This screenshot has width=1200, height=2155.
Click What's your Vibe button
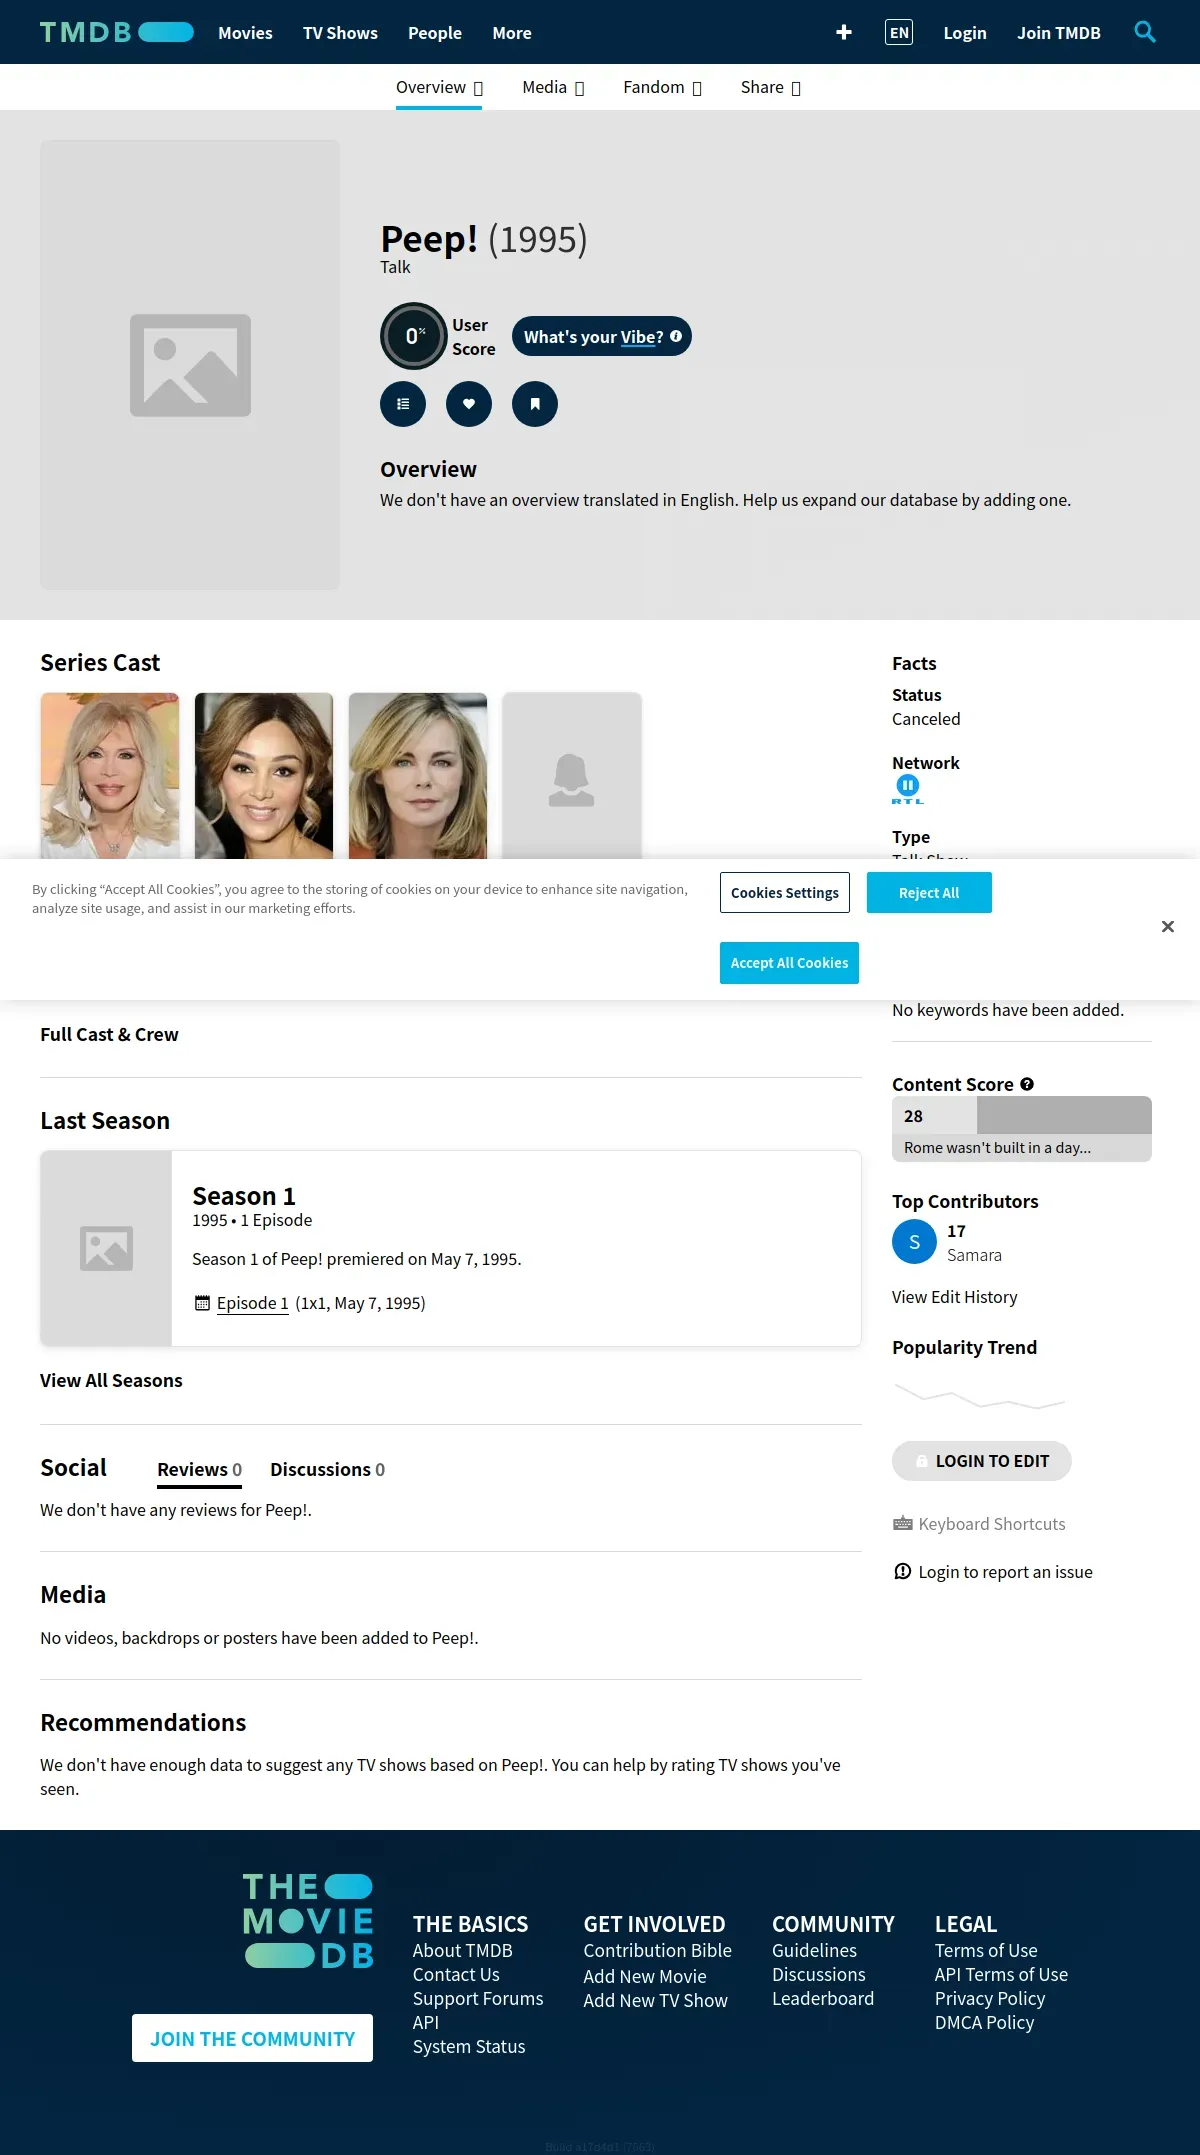[x=602, y=336]
